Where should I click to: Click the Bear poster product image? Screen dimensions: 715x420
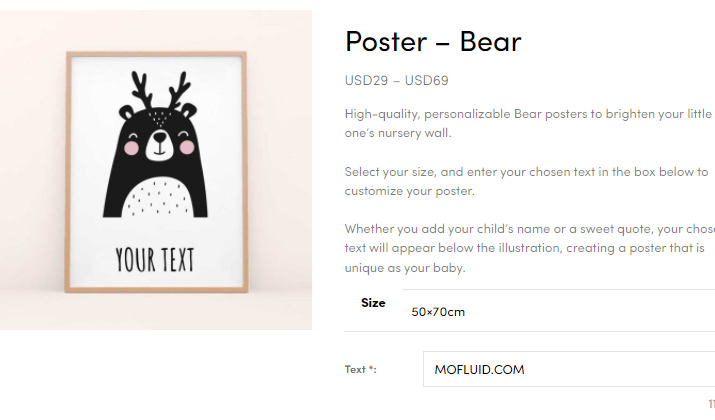click(x=156, y=170)
